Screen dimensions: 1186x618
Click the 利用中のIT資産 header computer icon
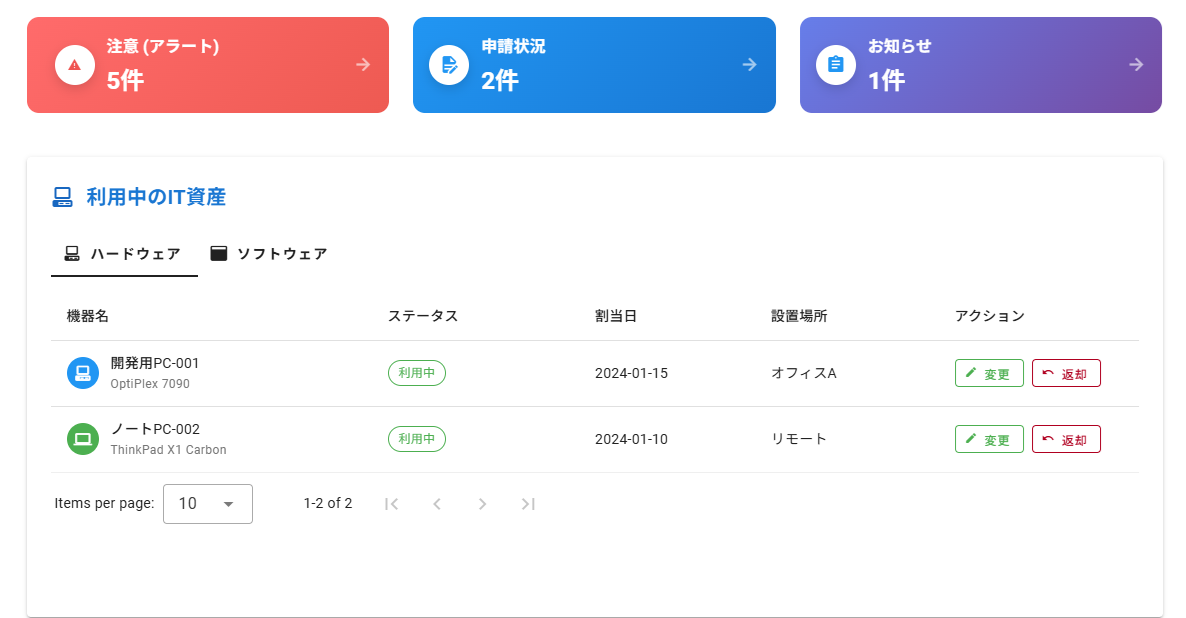pyautogui.click(x=63, y=197)
